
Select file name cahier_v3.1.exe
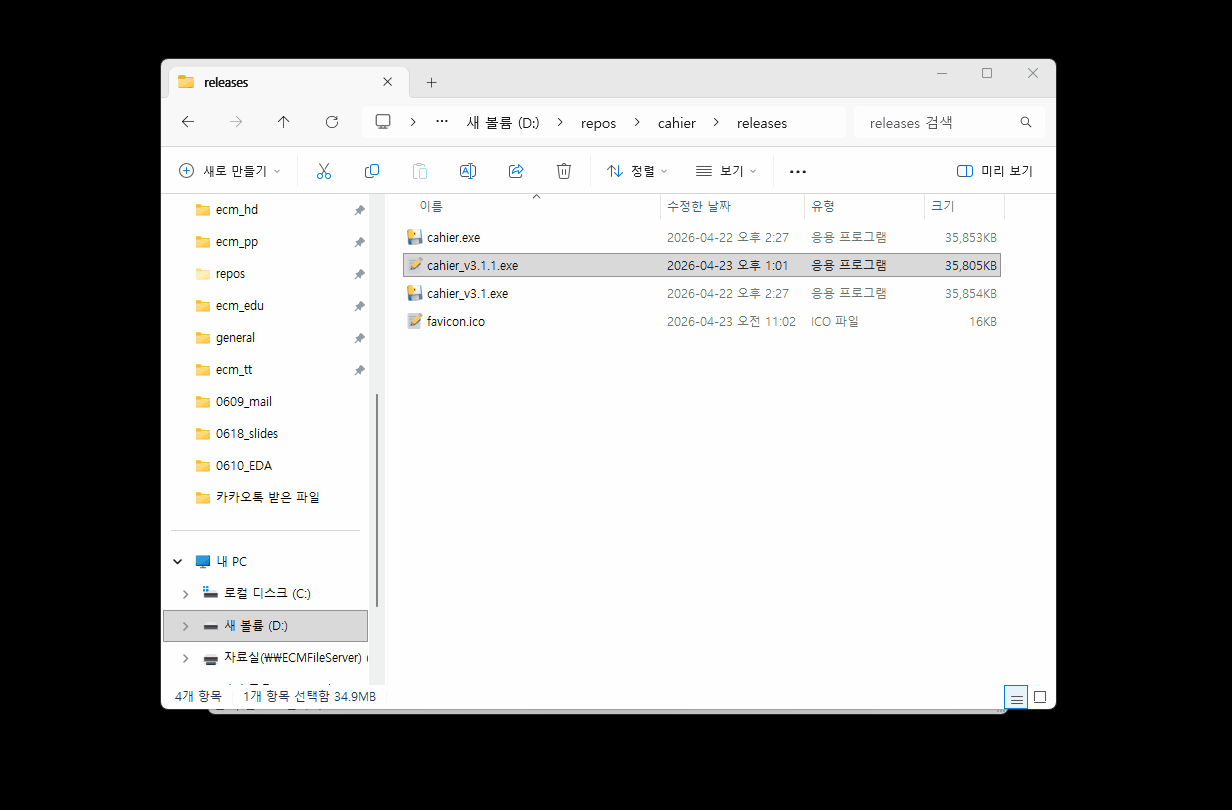tap(467, 293)
